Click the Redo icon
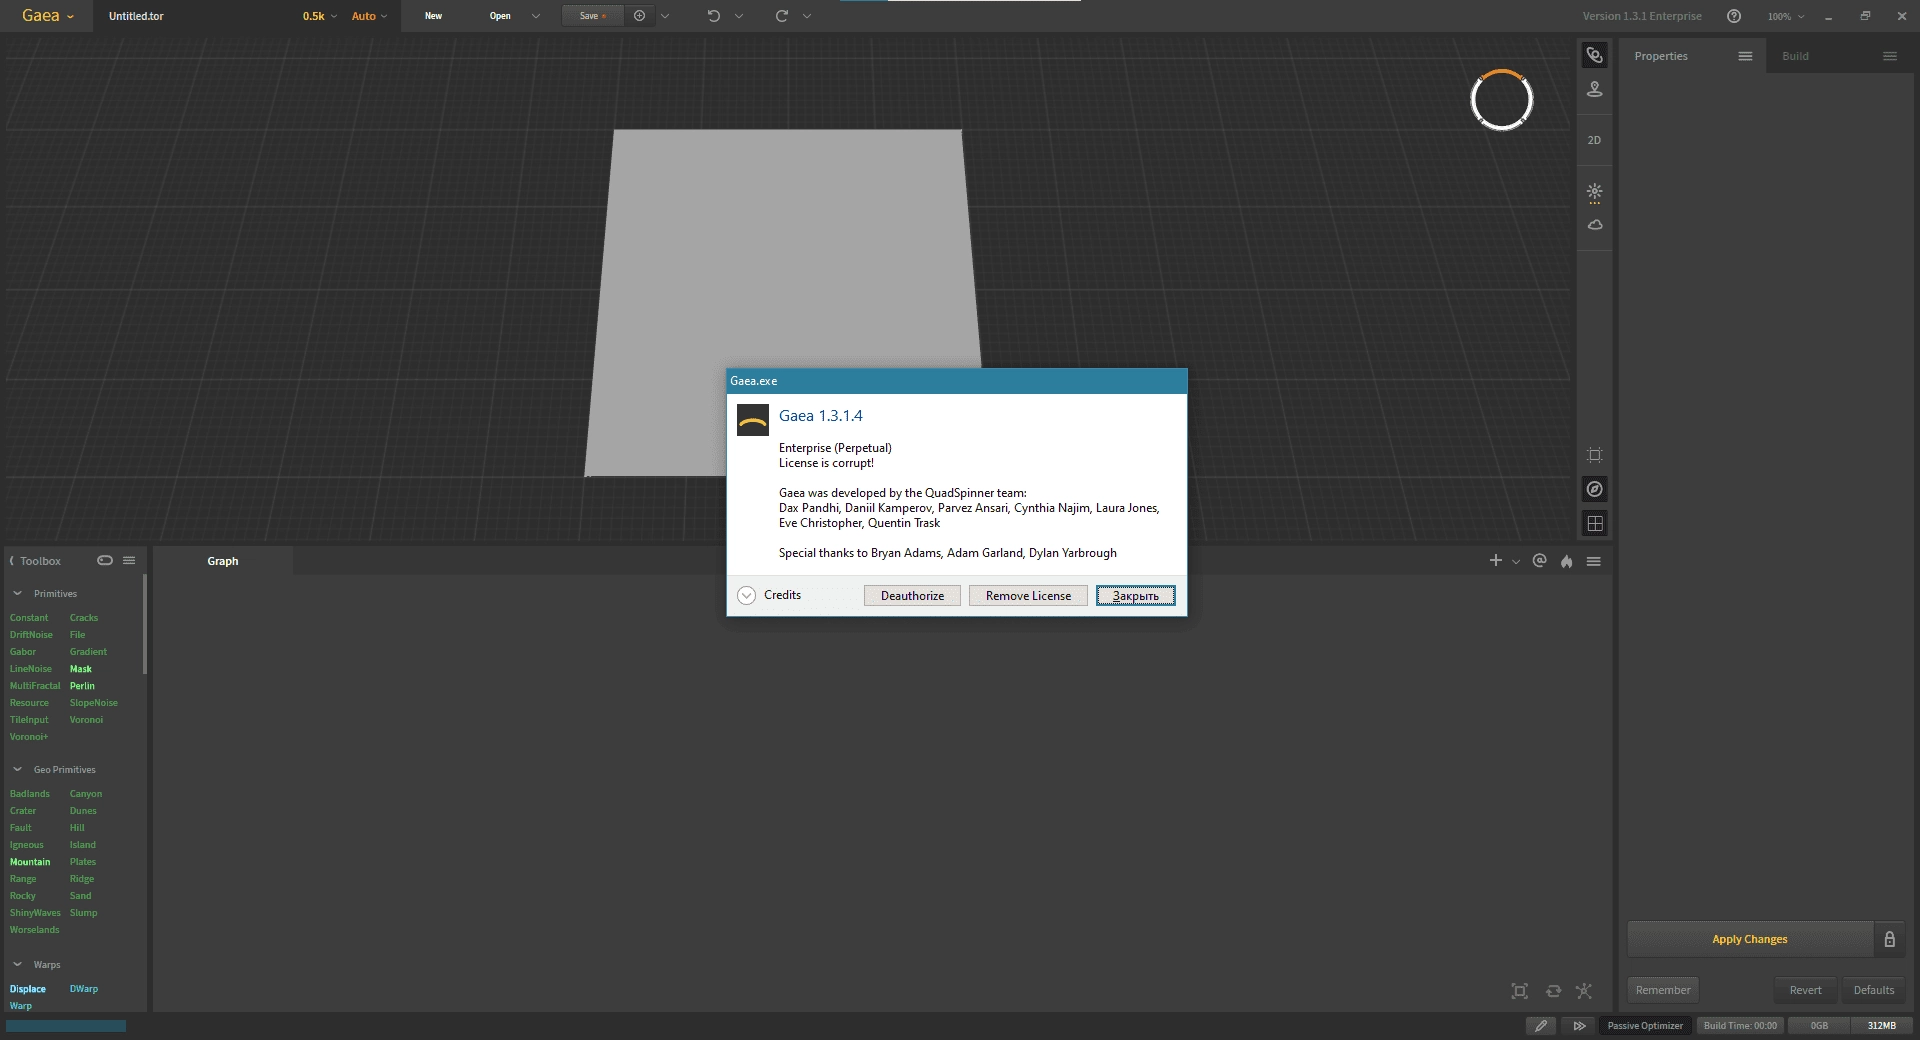Screen dimensions: 1920x1040 782,16
